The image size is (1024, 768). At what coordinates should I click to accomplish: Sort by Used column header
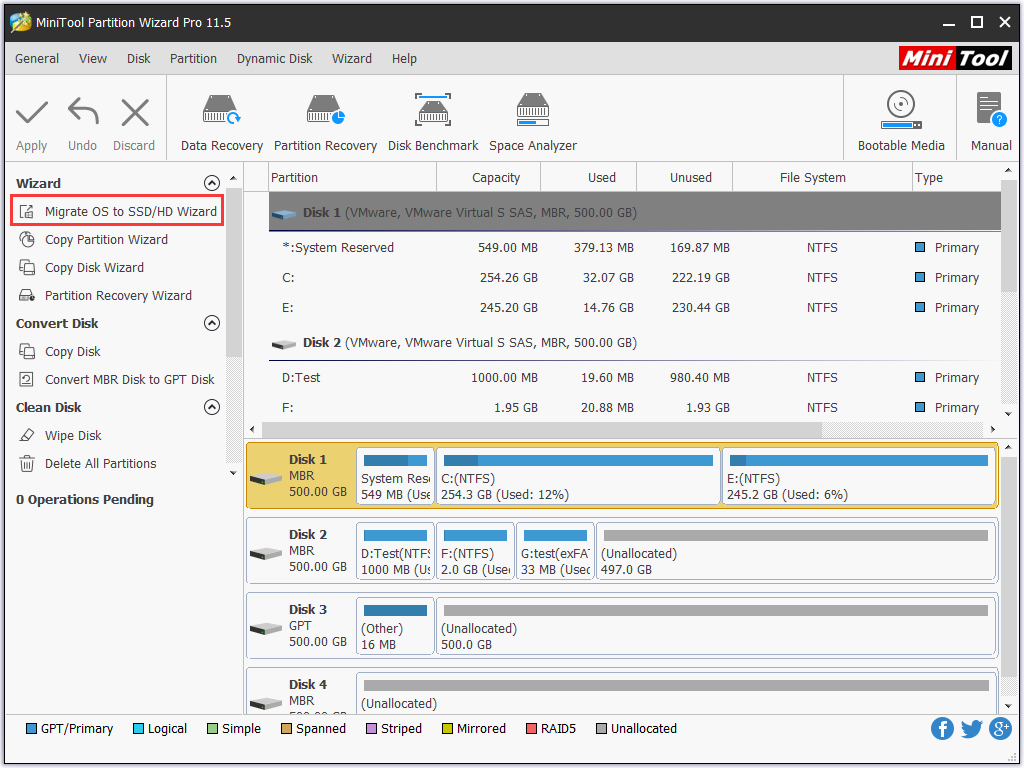(x=589, y=178)
